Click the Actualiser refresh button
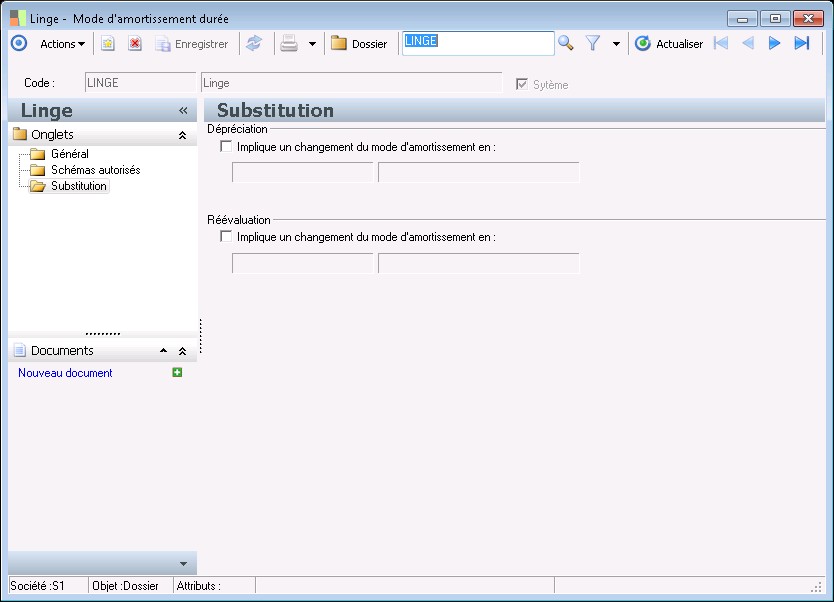This screenshot has width=834, height=602. [669, 44]
